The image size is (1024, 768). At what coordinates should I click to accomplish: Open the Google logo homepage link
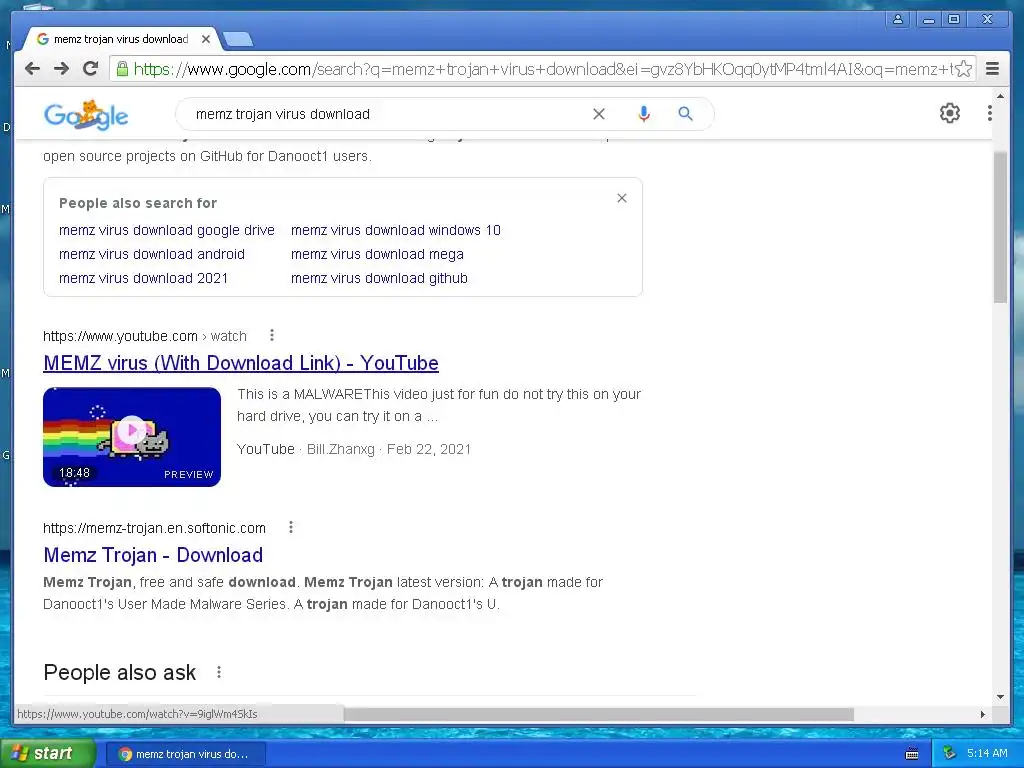pyautogui.click(x=86, y=115)
